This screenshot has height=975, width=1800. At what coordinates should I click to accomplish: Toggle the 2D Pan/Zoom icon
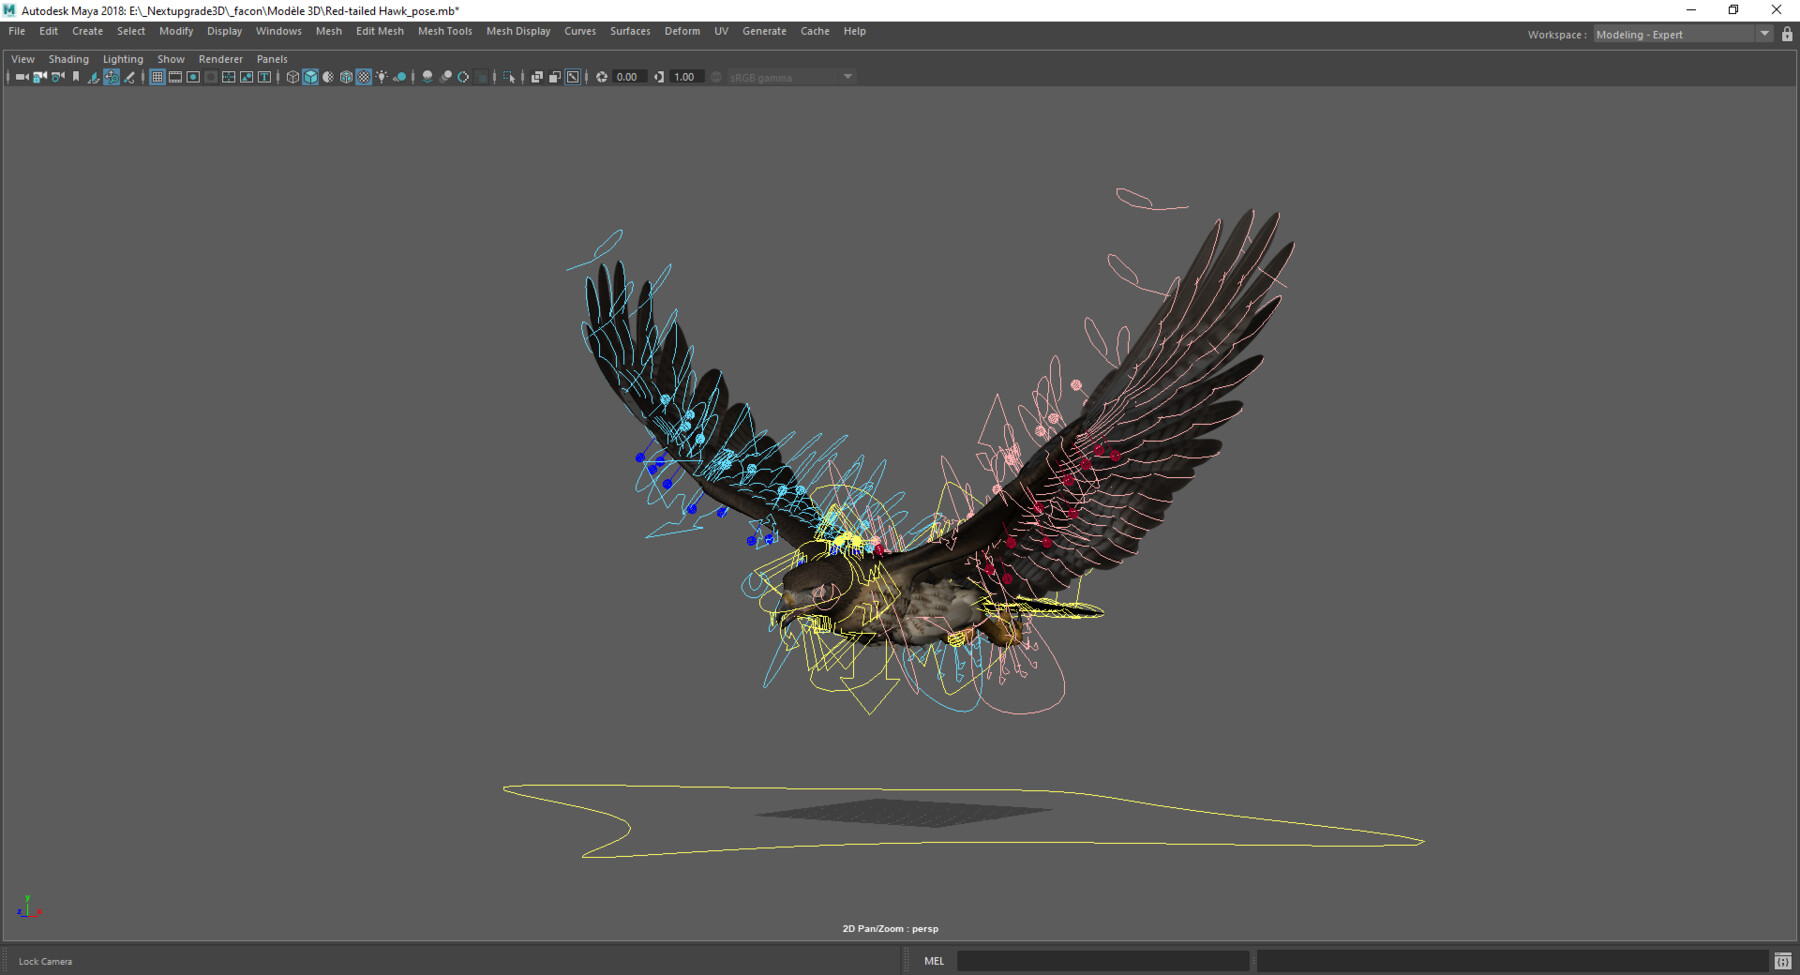111,77
